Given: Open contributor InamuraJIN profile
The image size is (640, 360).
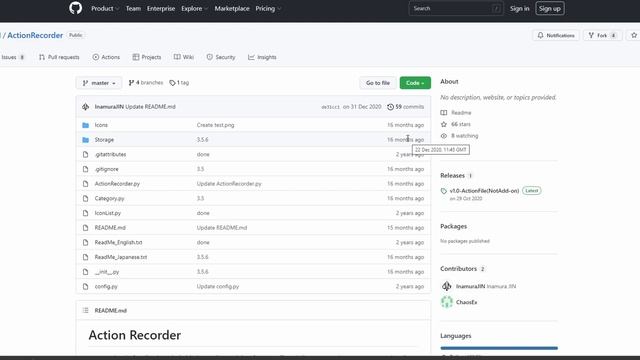Looking at the screenshot, I should [470, 287].
